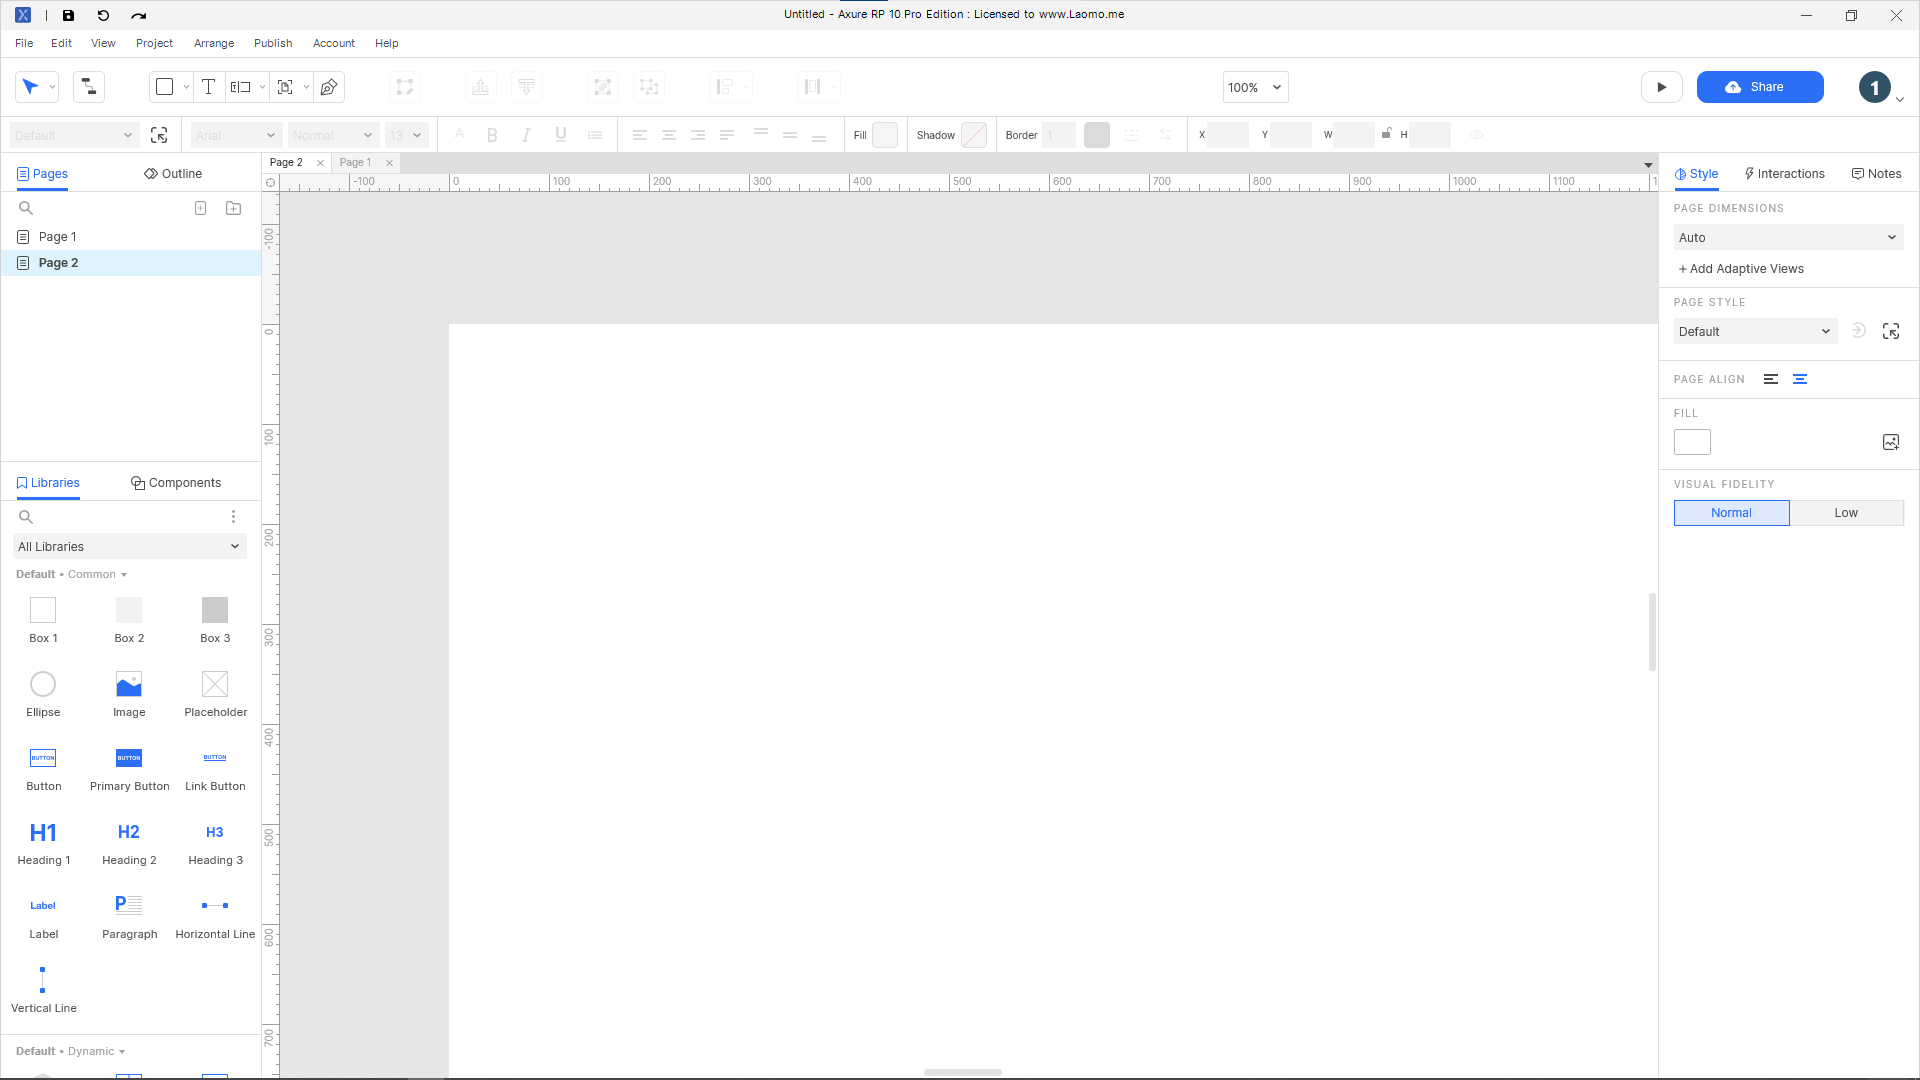Image resolution: width=1920 pixels, height=1080 pixels.
Task: Click the Preview play button
Action: coord(1661,87)
